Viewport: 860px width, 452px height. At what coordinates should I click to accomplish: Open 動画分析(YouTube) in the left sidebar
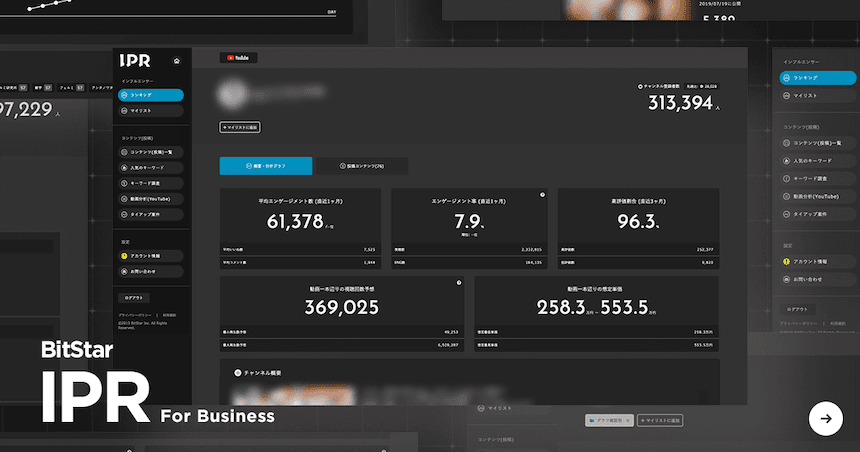click(150, 198)
